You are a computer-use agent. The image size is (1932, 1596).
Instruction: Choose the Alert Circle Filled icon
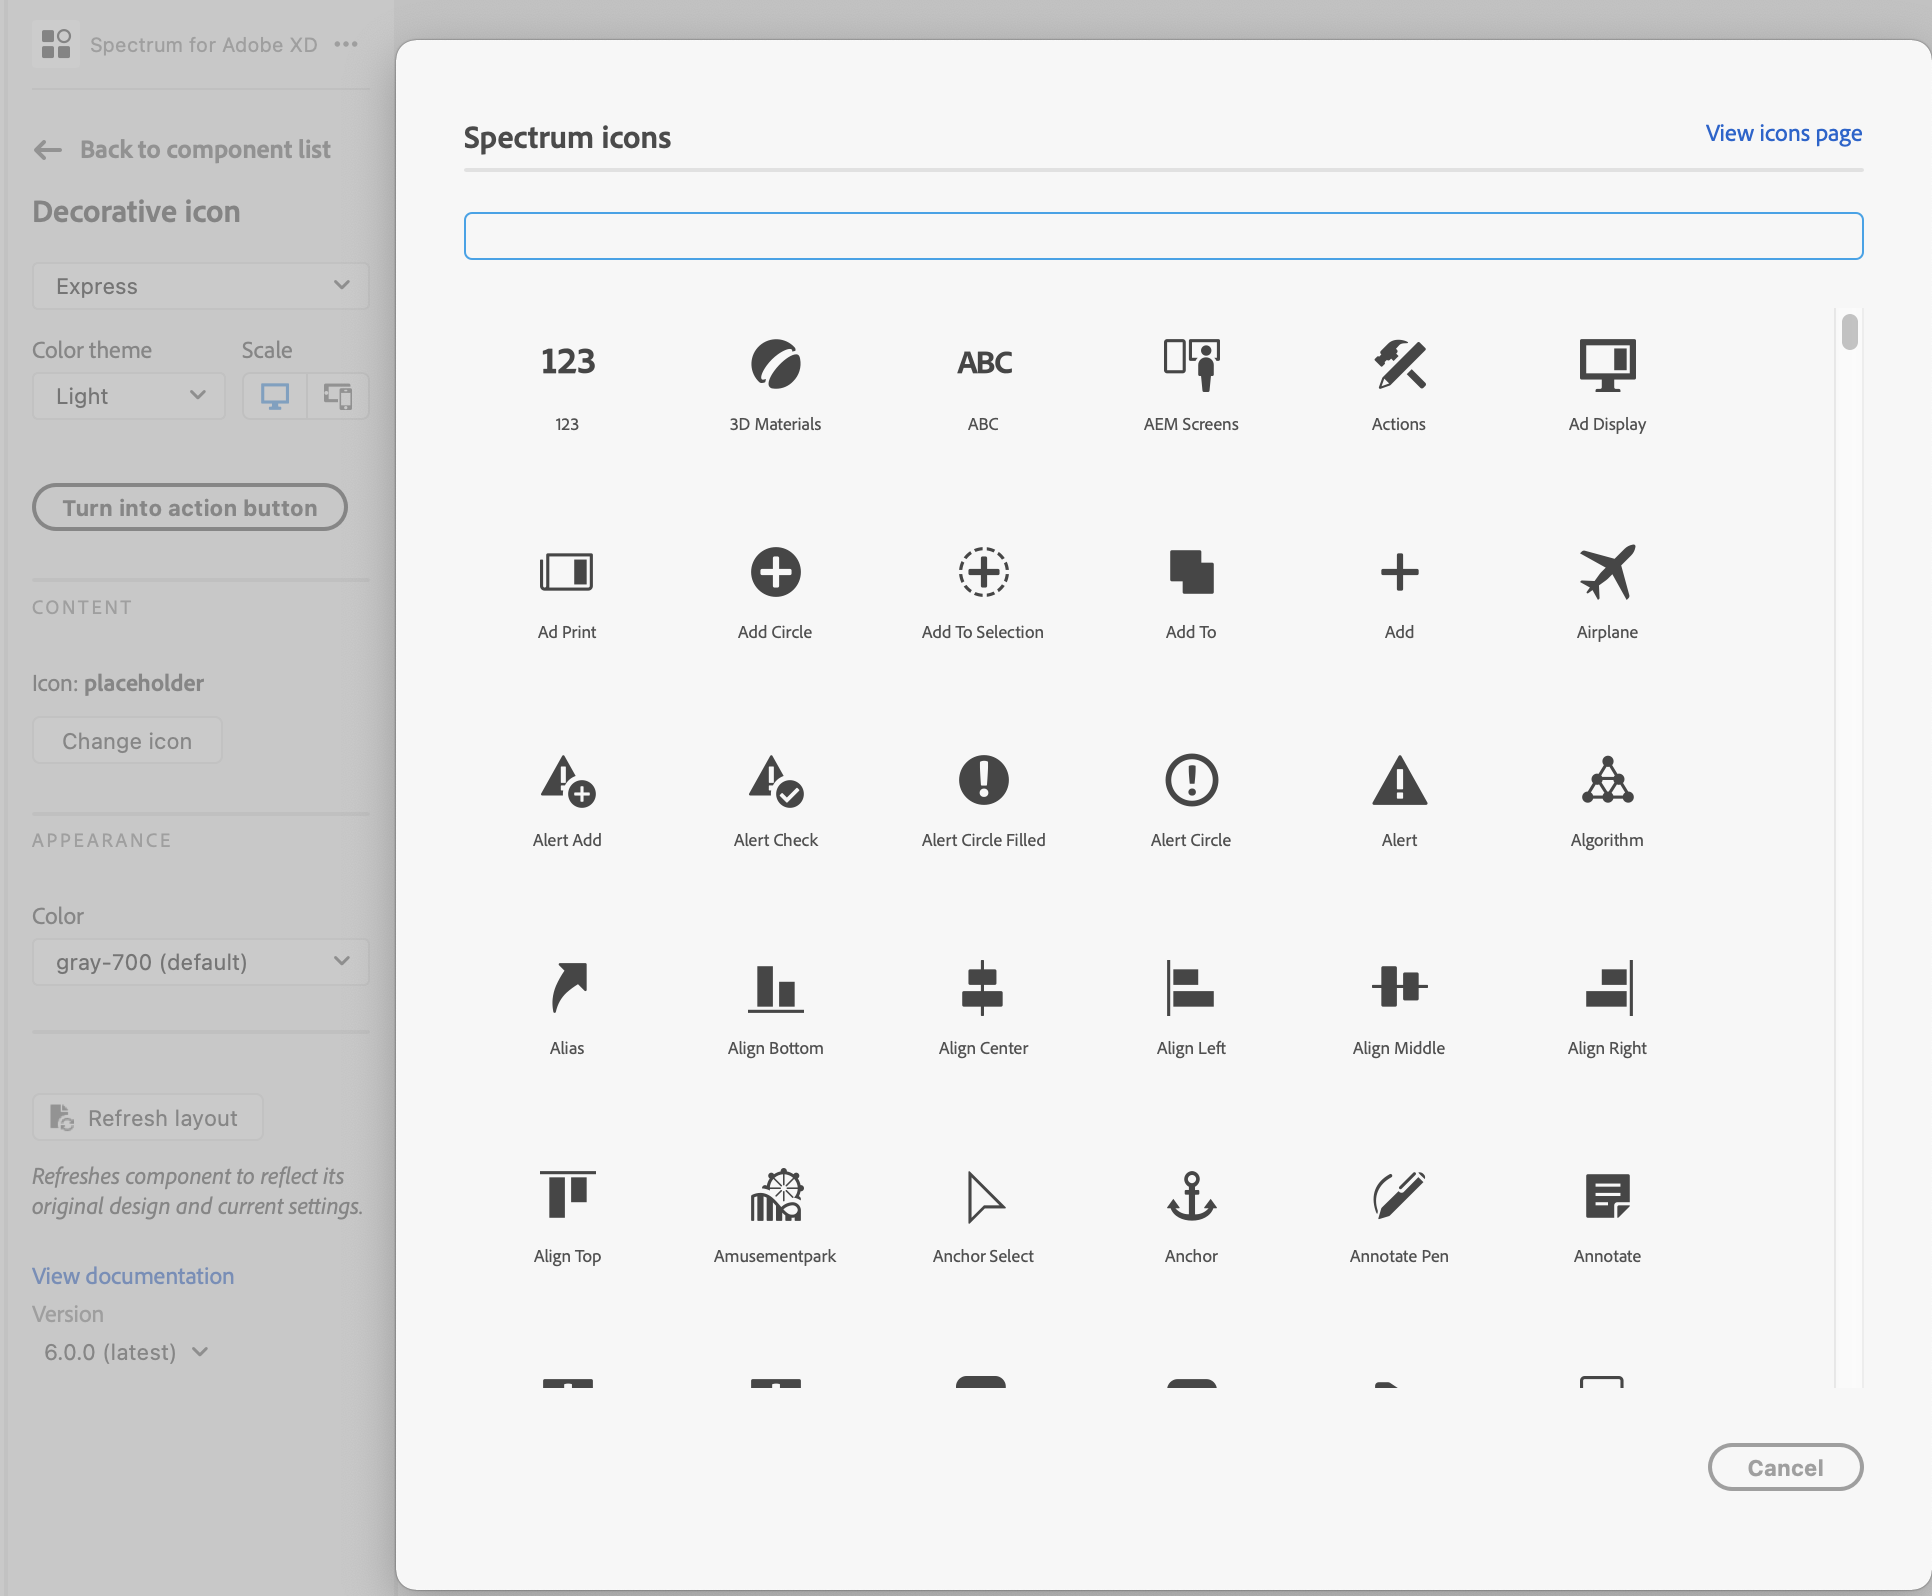(x=983, y=798)
